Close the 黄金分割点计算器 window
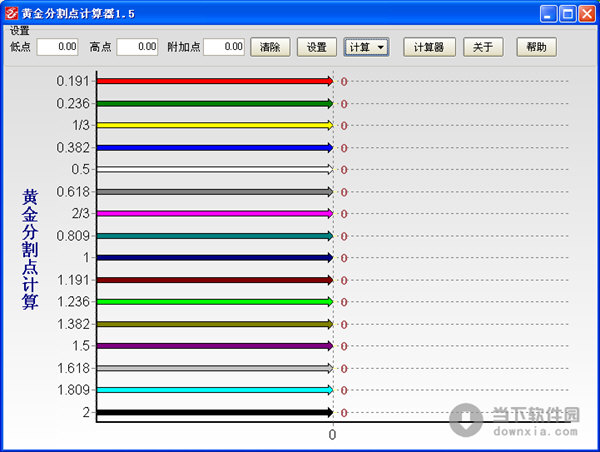The image size is (600, 452). point(587,14)
